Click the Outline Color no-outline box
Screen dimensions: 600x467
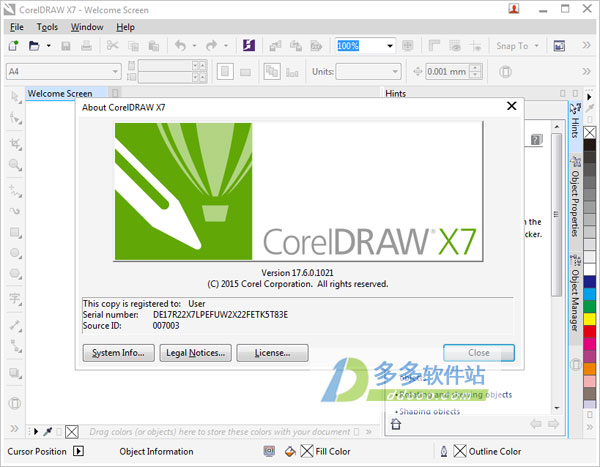tap(460, 451)
